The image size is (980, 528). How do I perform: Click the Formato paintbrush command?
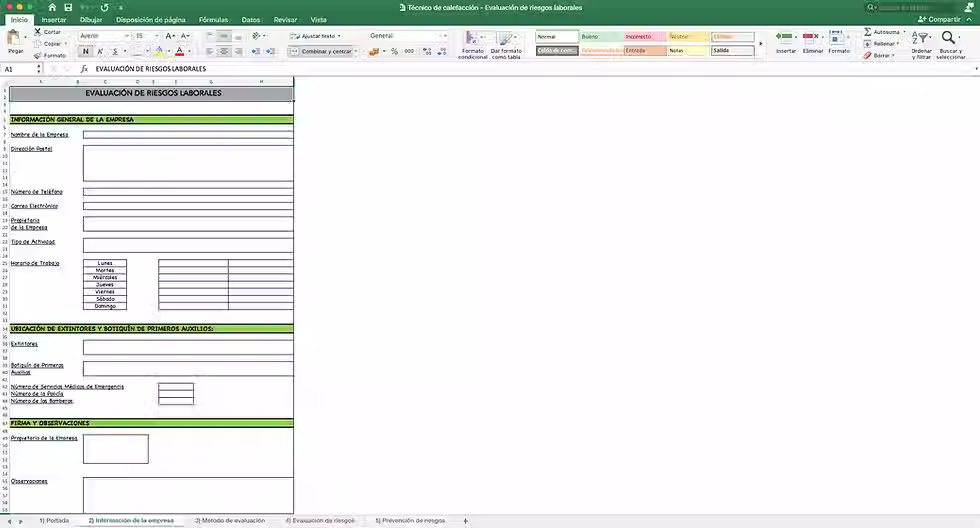coord(49,56)
